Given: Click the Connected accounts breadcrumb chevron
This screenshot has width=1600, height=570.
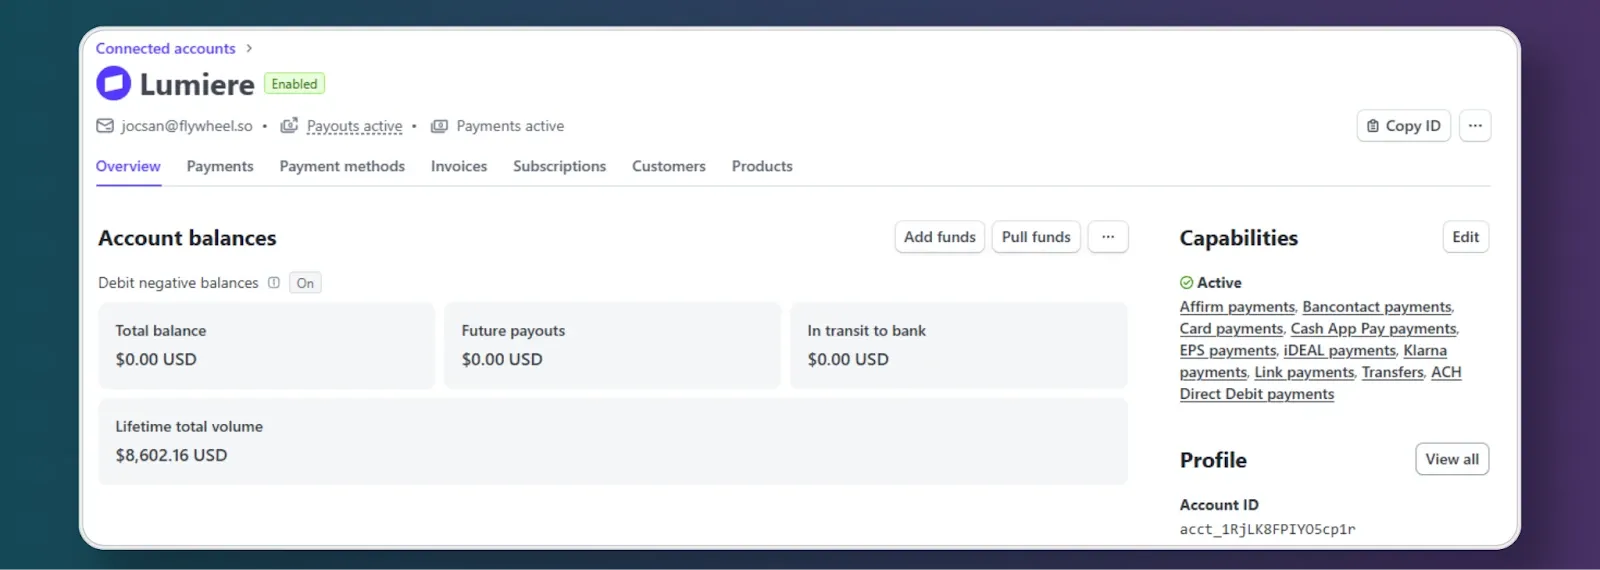Looking at the screenshot, I should click(x=249, y=48).
